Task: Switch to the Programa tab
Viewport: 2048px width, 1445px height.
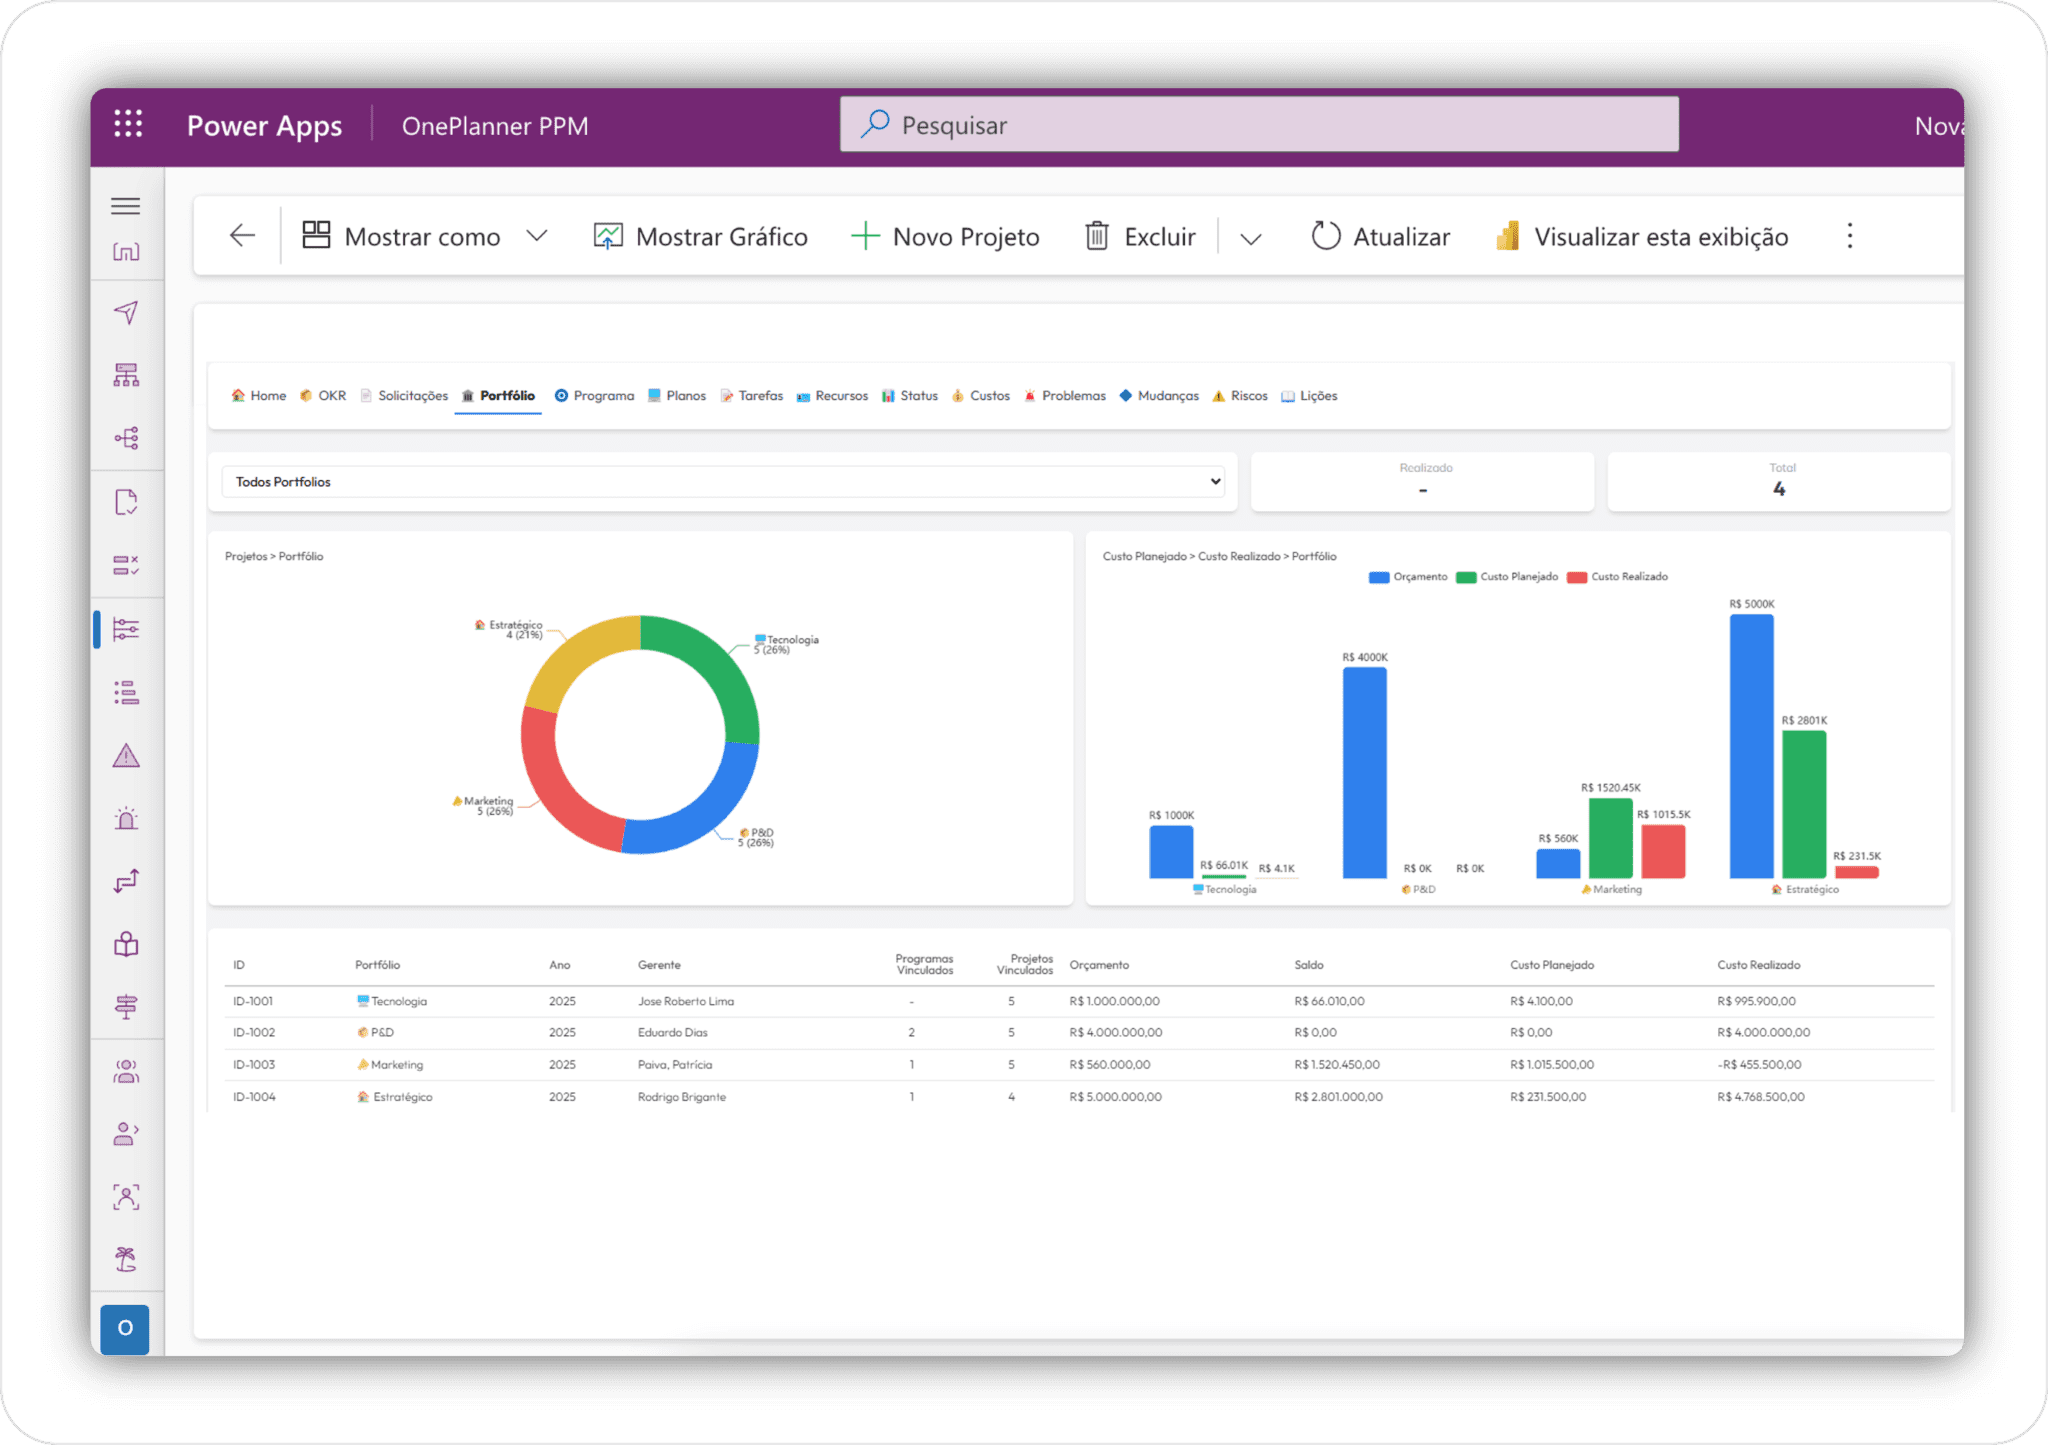Action: pos(602,395)
